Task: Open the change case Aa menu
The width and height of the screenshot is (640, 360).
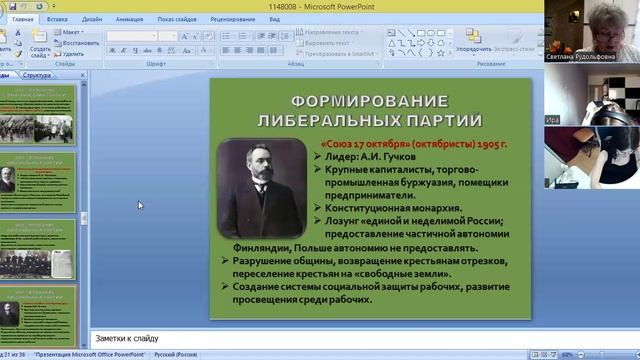Action: point(187,50)
